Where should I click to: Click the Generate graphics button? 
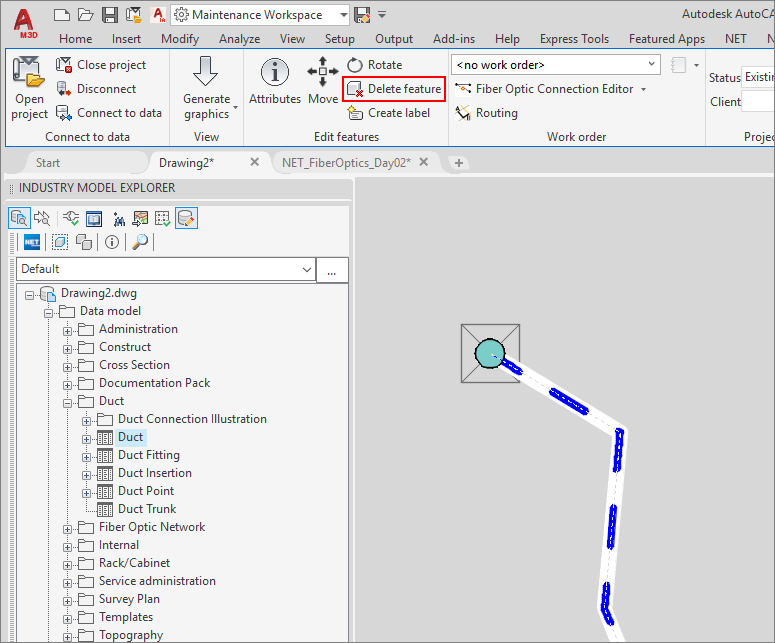click(206, 88)
